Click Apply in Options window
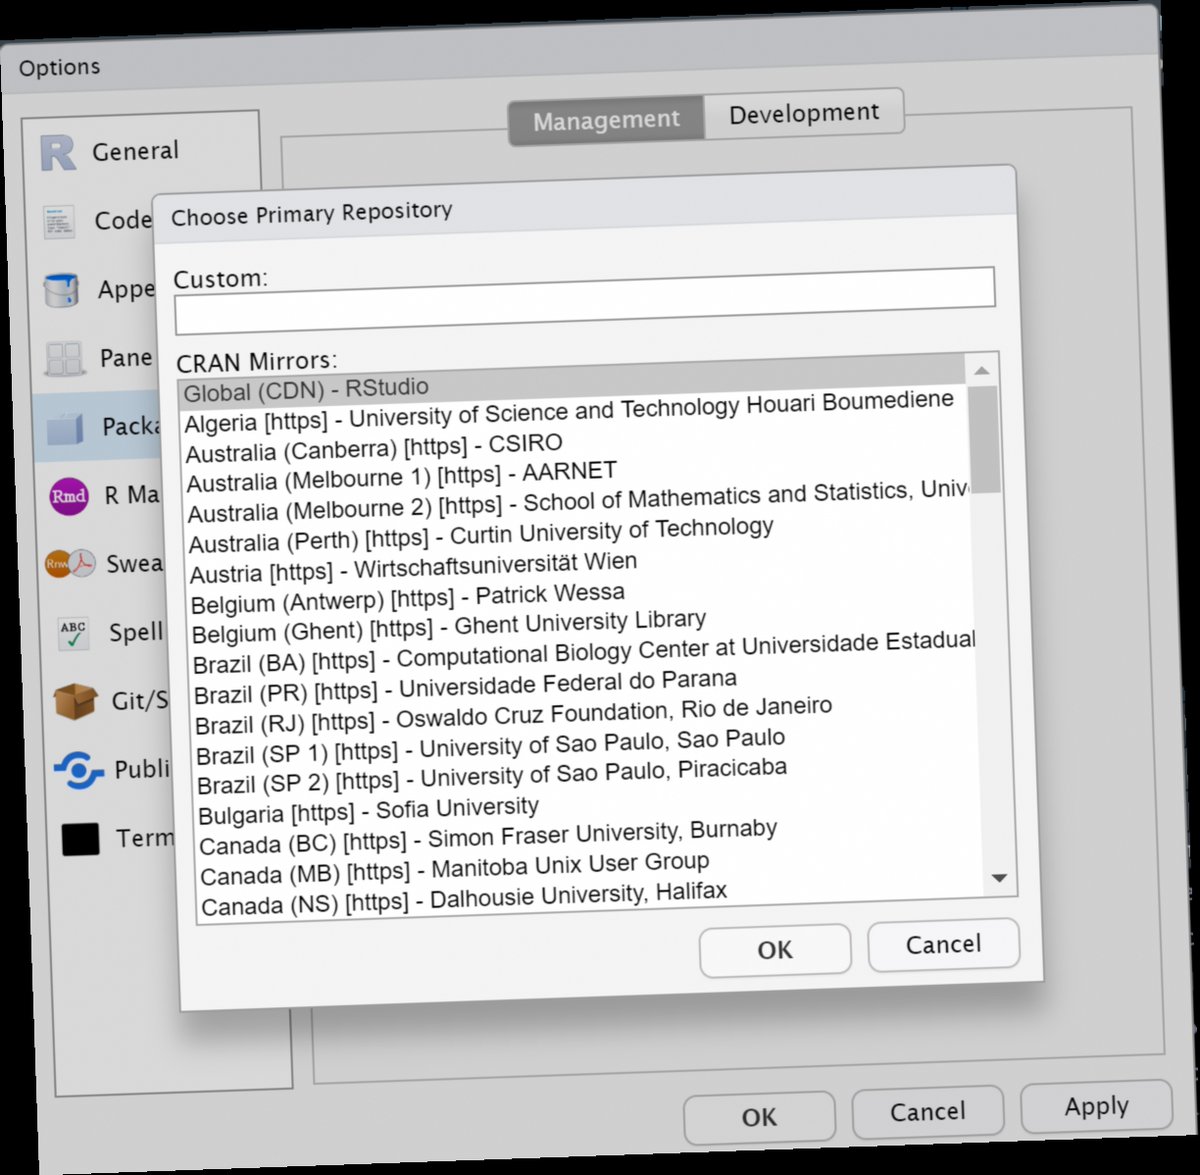The image size is (1200, 1175). pyautogui.click(x=1096, y=1106)
